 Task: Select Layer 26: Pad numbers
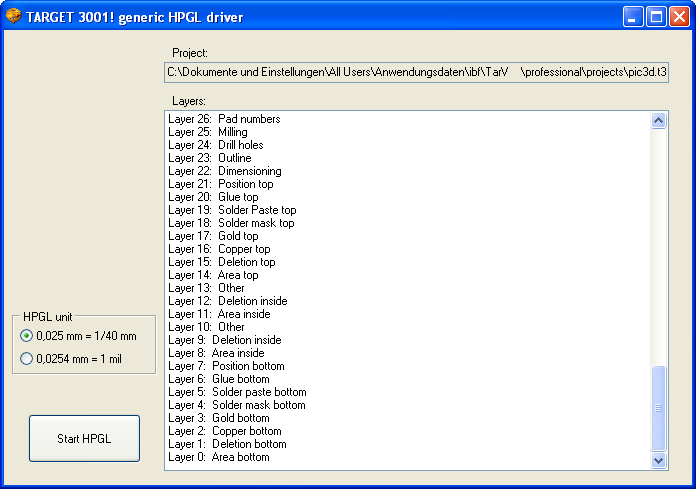pos(224,119)
